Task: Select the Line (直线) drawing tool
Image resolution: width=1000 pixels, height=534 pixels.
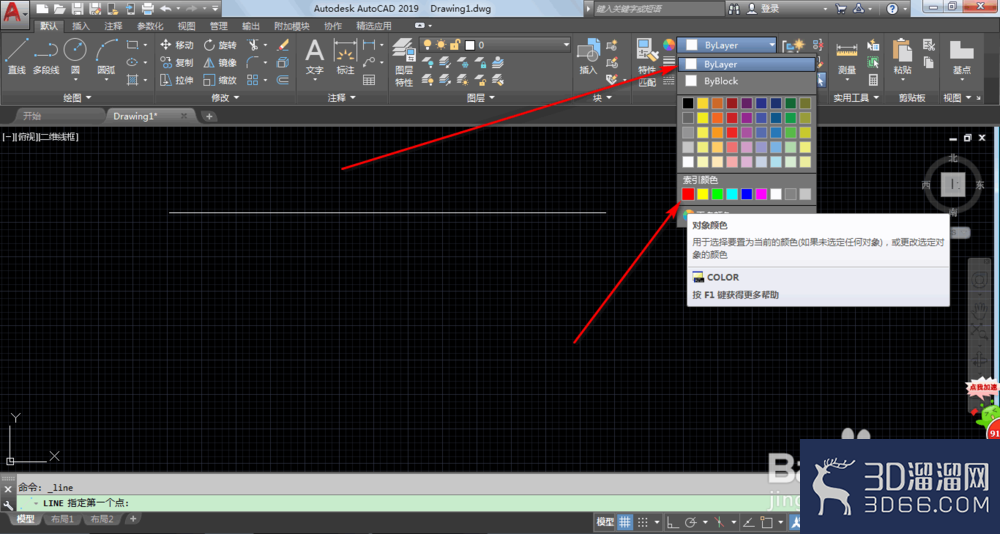Action: pos(16,56)
